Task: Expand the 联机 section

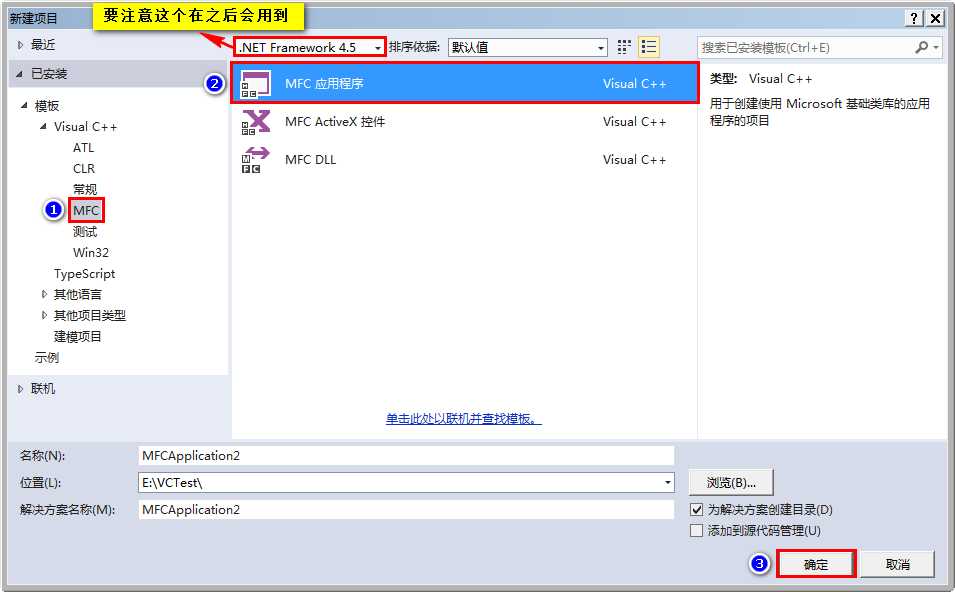Action: click(20, 389)
